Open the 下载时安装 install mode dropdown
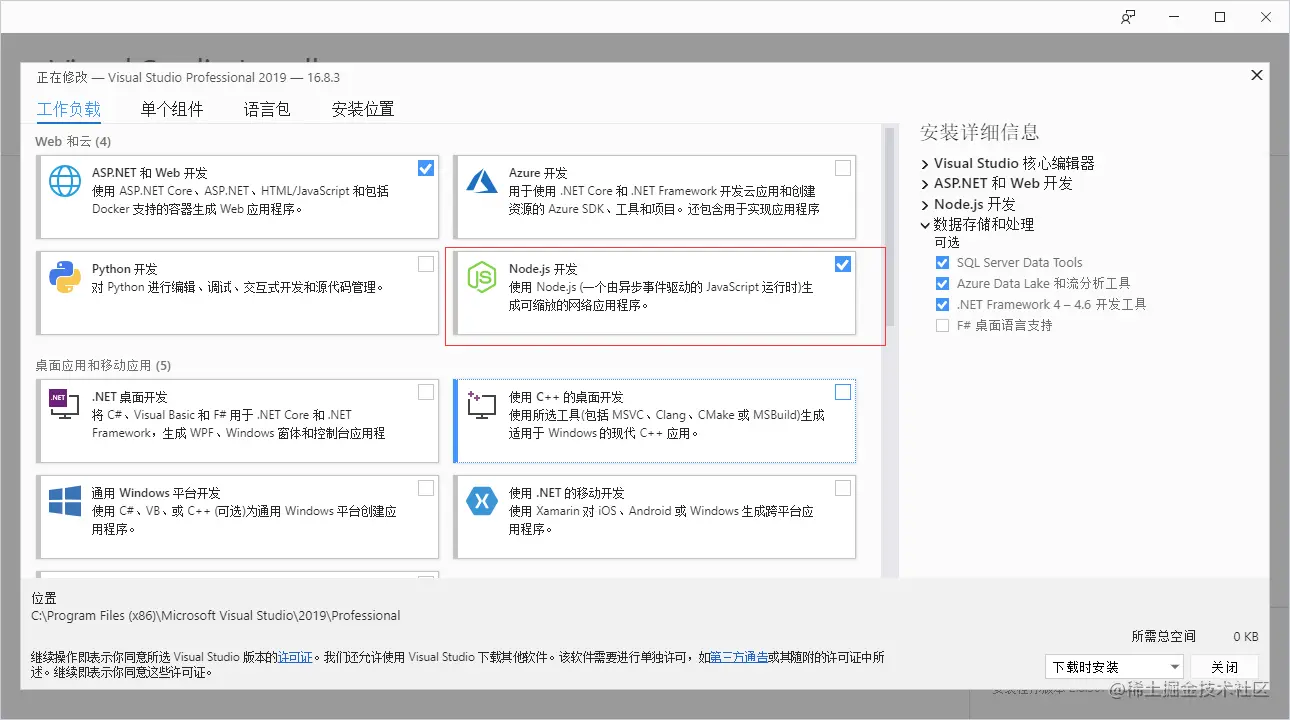 (x=1115, y=667)
